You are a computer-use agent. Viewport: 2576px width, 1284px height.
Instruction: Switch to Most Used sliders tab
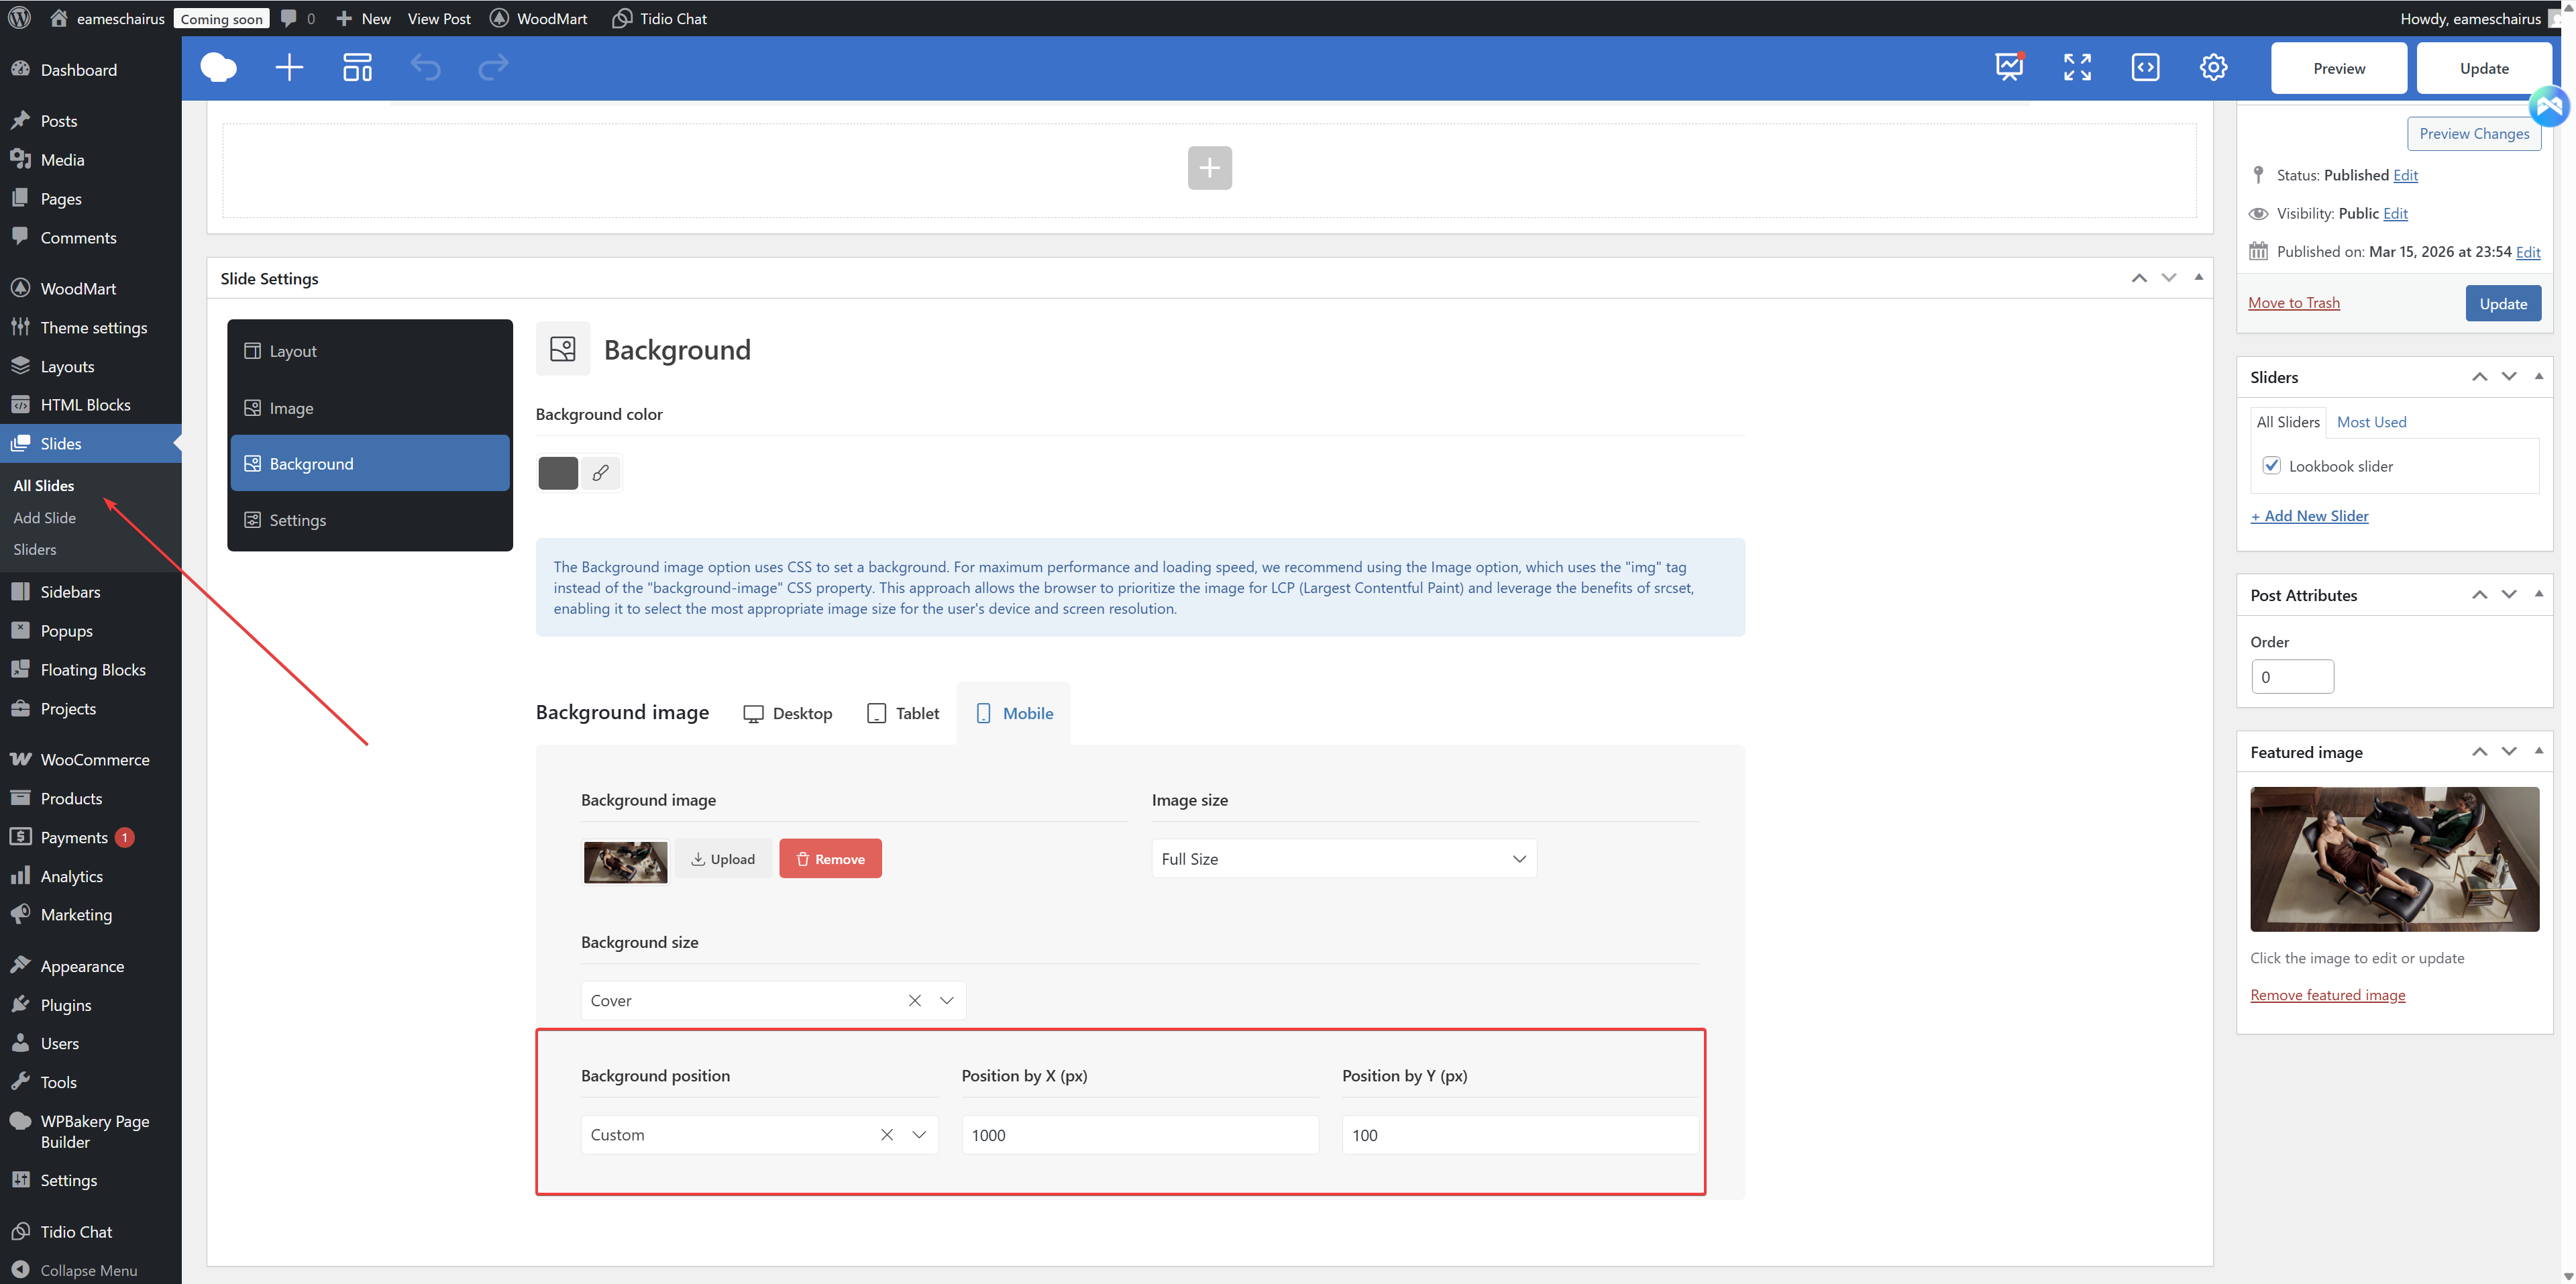click(2371, 422)
